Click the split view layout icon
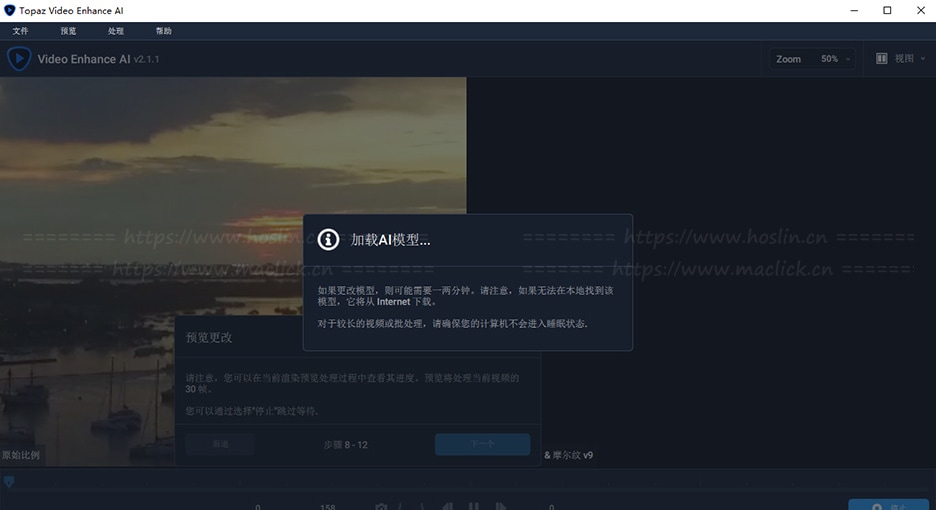Screen dimensions: 936x510 click(881, 59)
